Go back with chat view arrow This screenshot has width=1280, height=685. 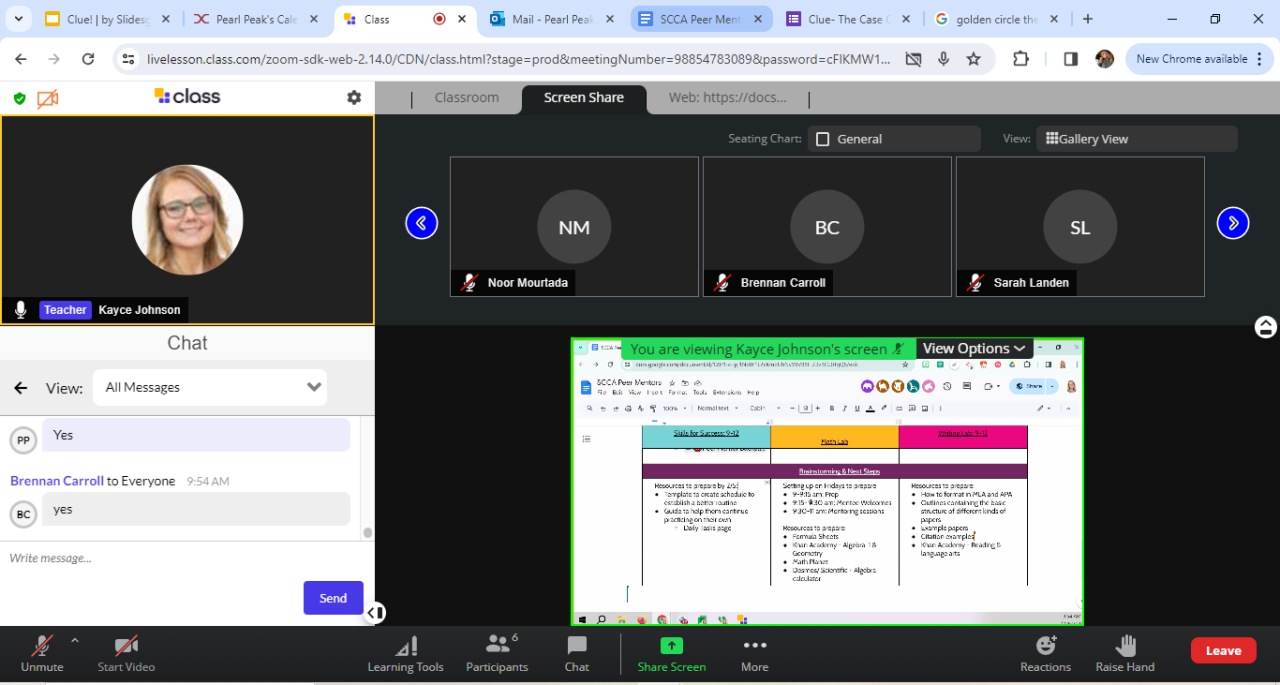(20, 388)
